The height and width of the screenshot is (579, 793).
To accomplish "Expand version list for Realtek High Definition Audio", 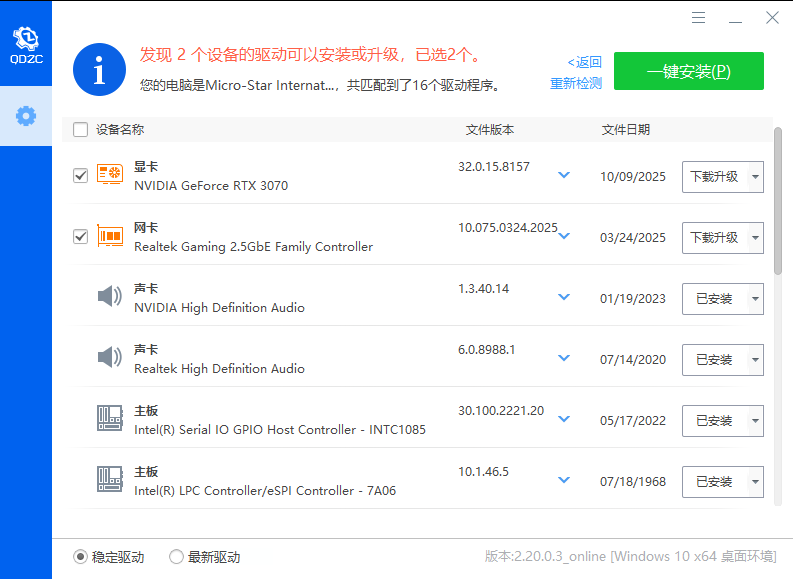I will click(564, 358).
